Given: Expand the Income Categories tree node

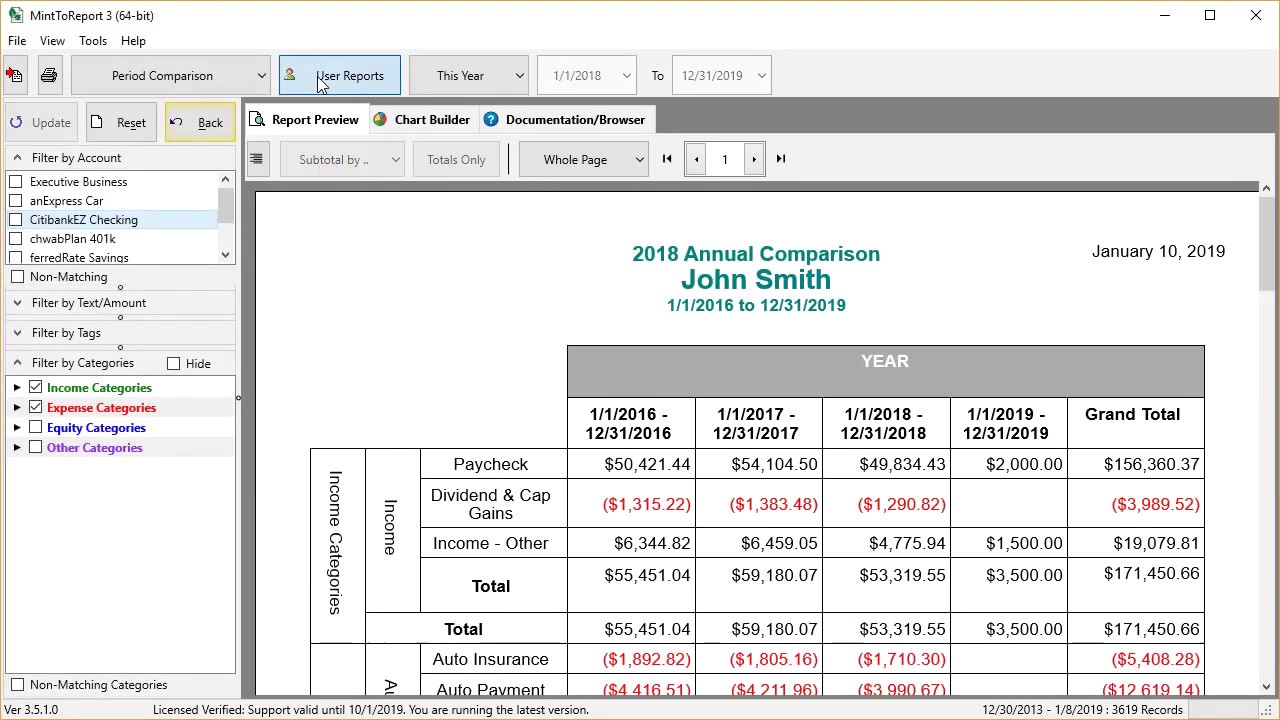Looking at the screenshot, I should pyautogui.click(x=17, y=388).
